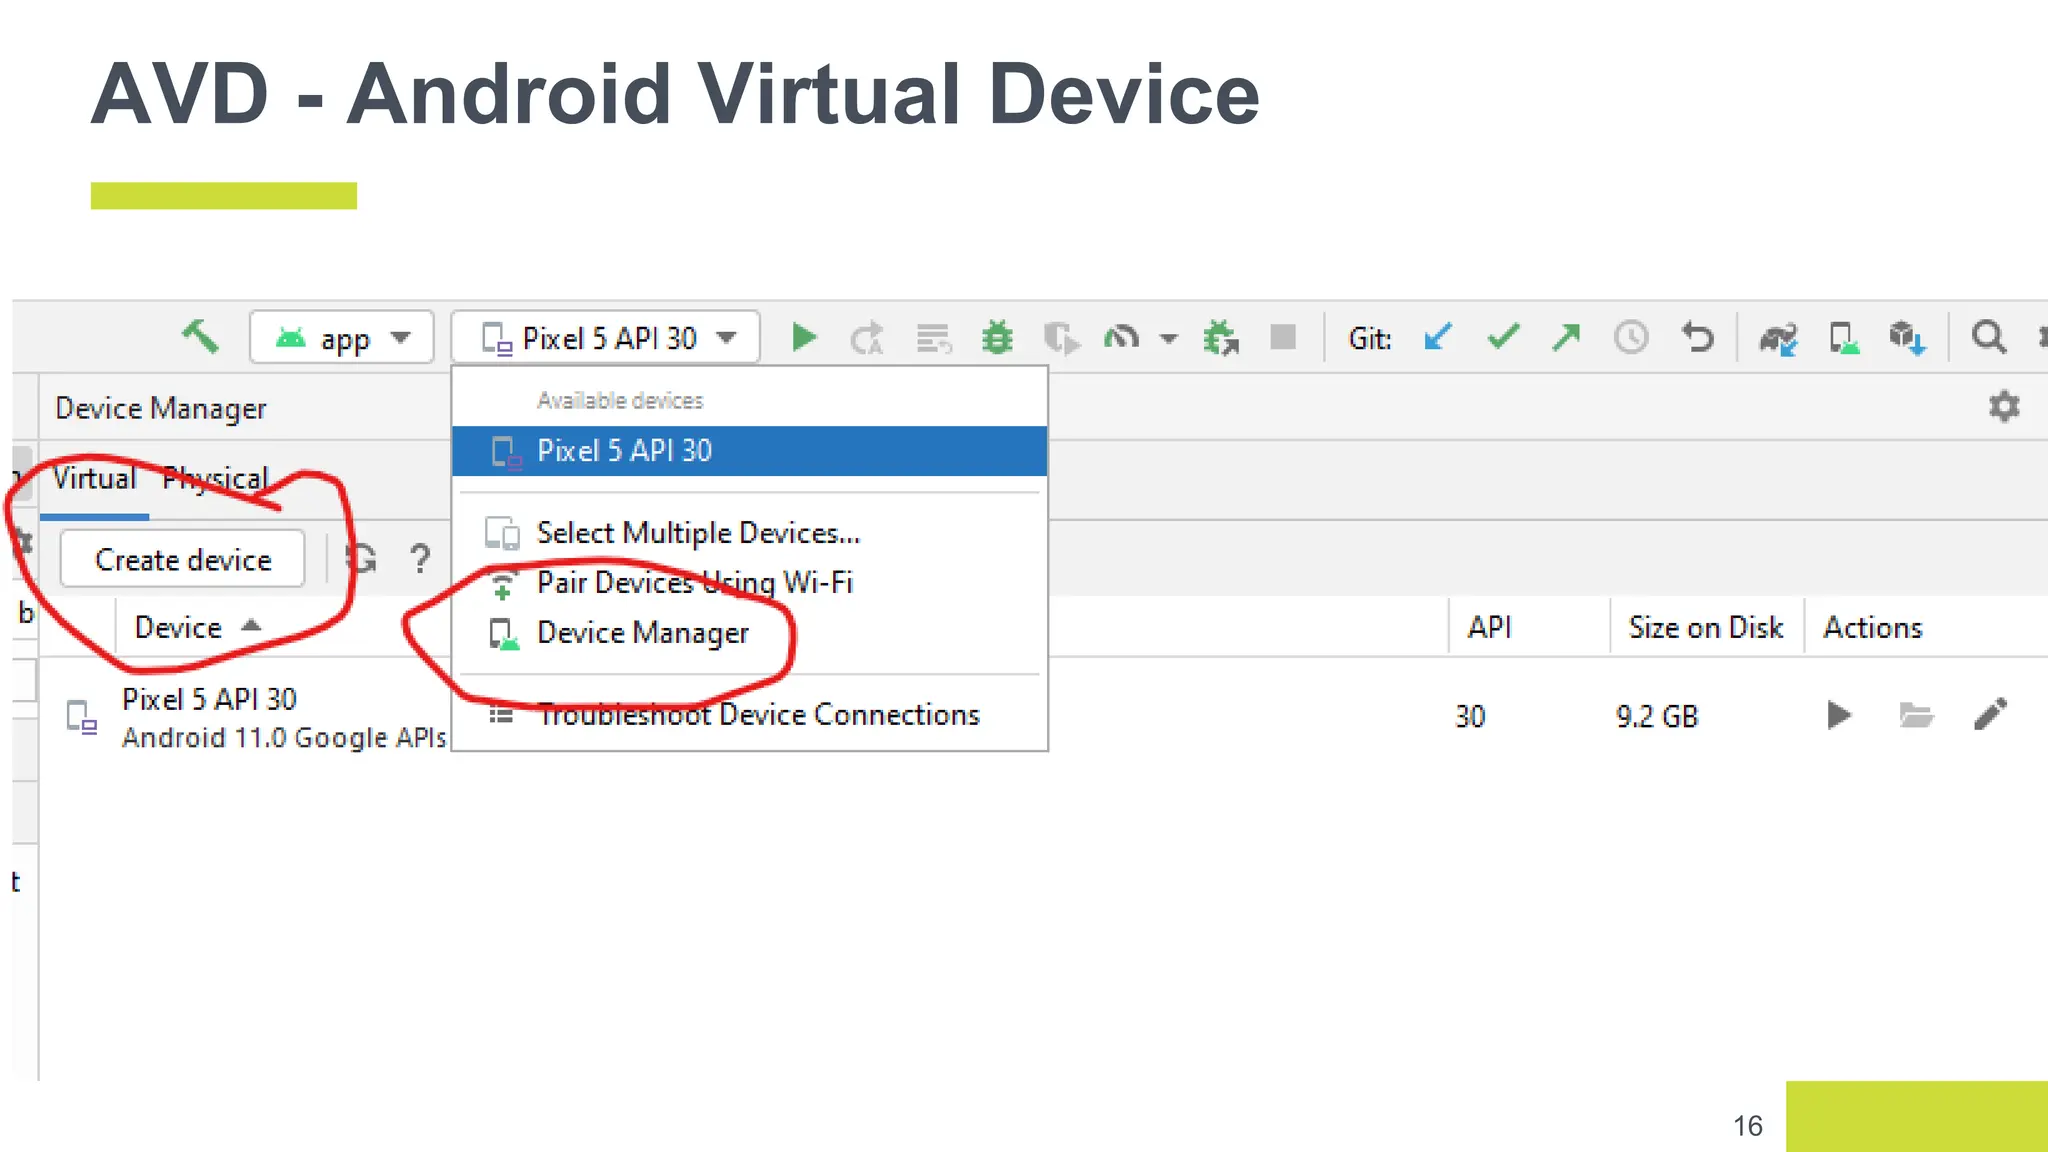Screen dimensions: 2048x1152
Task: Click the Actions column header
Action: coord(1872,627)
